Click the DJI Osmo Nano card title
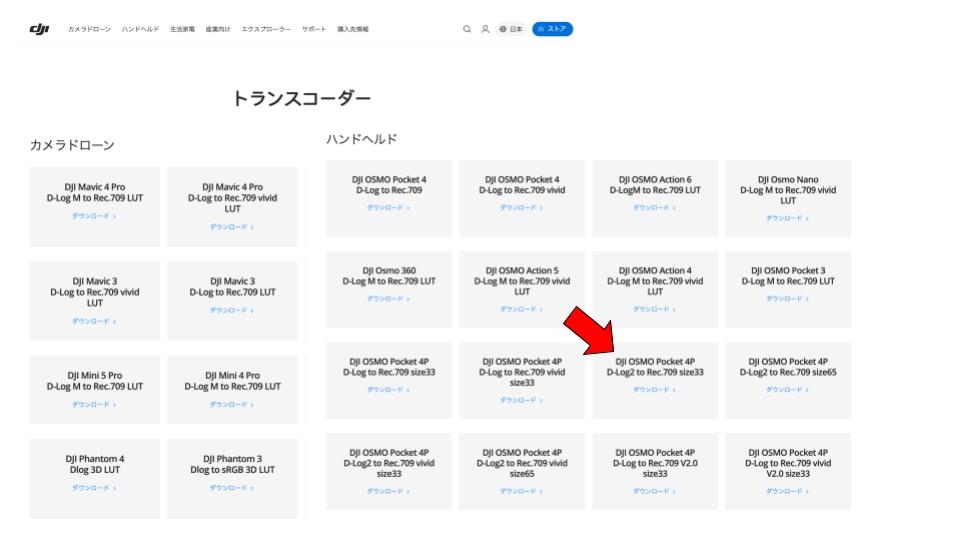The height and width of the screenshot is (540, 960). [788, 190]
